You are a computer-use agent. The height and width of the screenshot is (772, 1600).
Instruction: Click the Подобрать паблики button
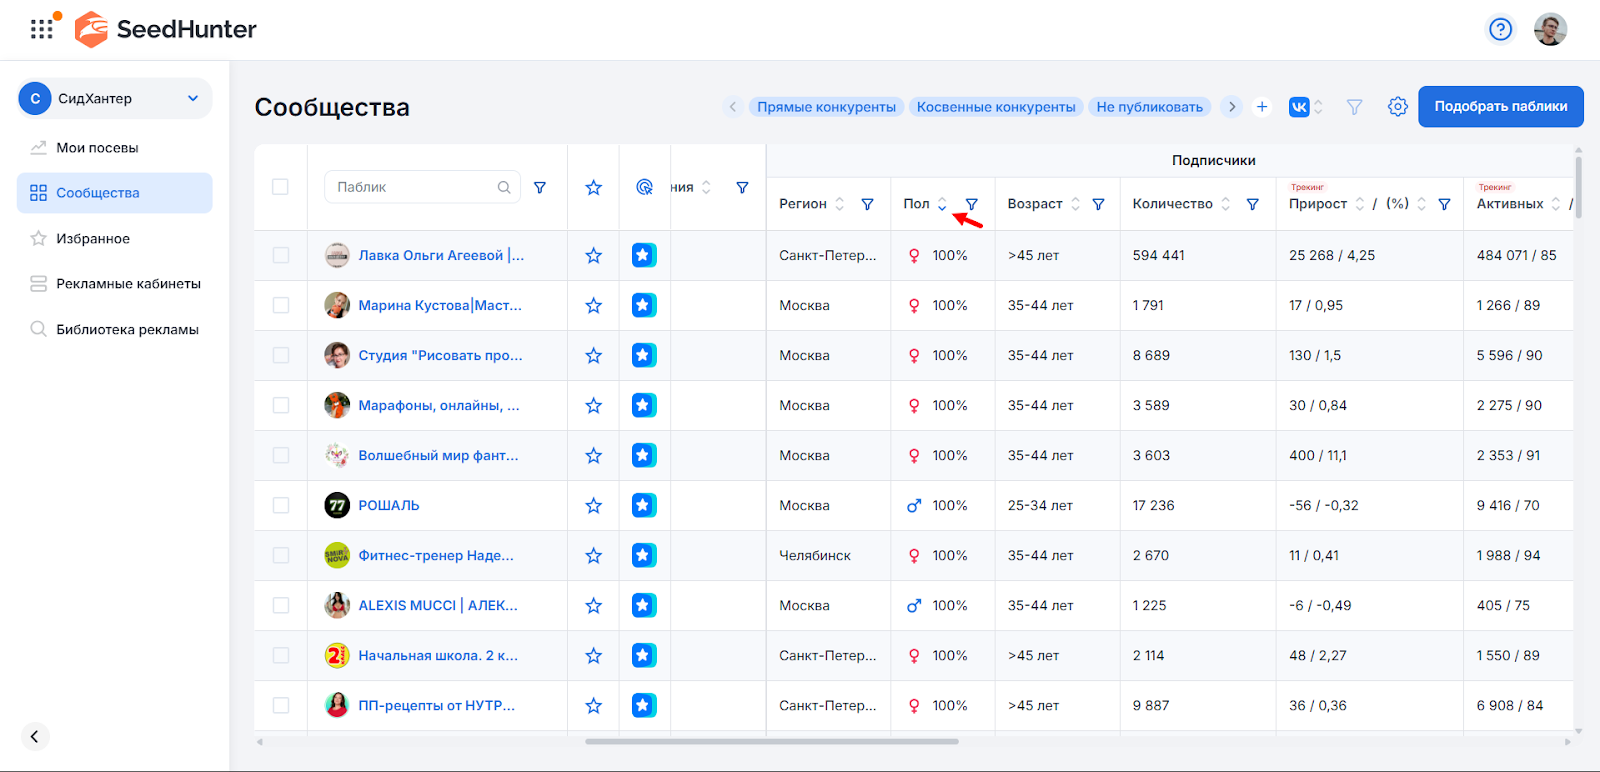[x=1500, y=107]
